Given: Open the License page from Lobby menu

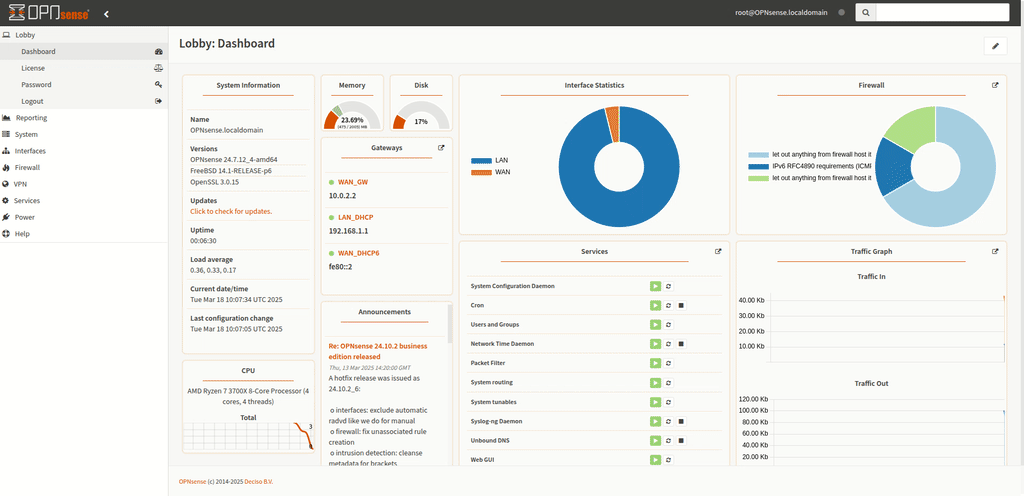Looking at the screenshot, I should click(x=33, y=68).
